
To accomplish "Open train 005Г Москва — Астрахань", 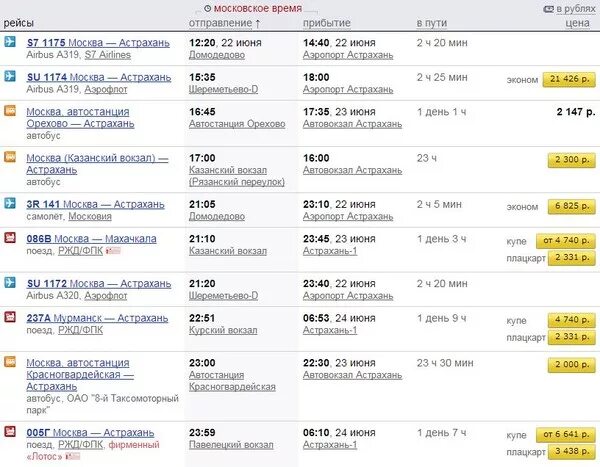I will [x=90, y=433].
